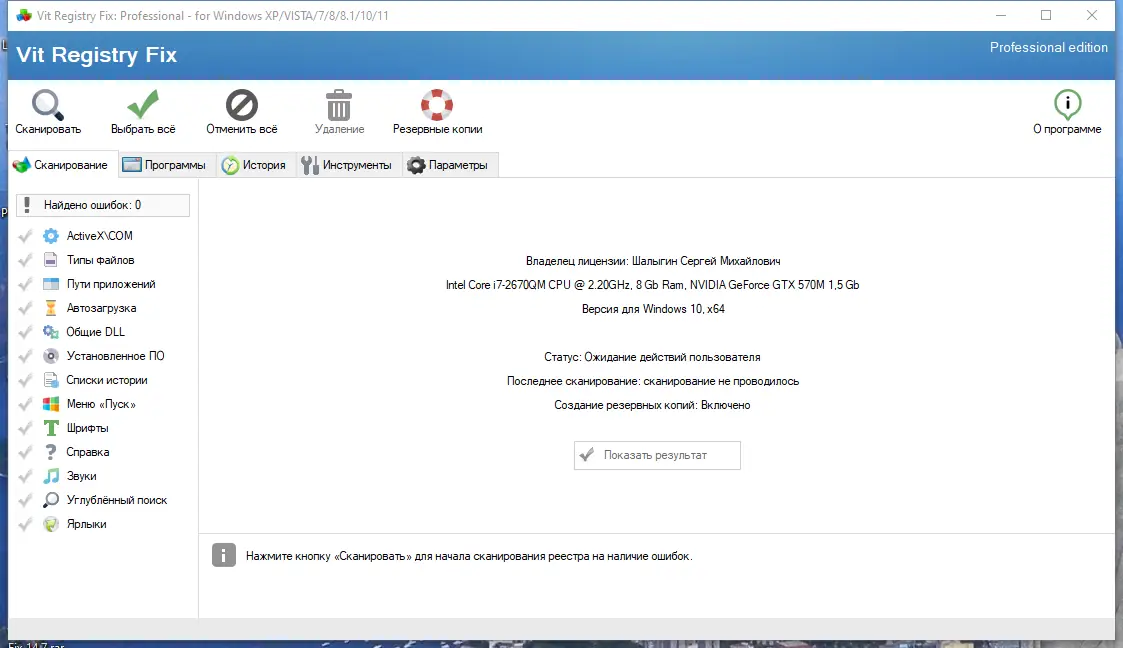Toggle the Углублённый поиск checkmark
1123x648 pixels.
pyautogui.click(x=25, y=500)
